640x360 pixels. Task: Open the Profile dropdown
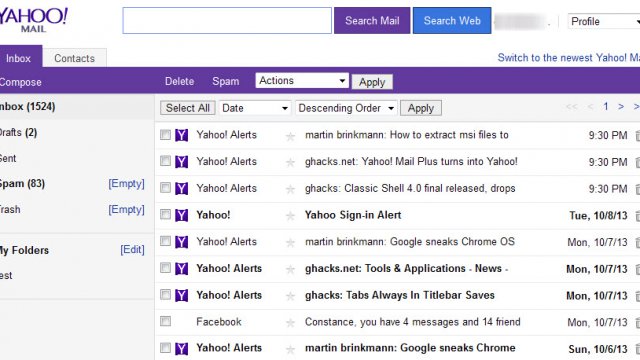point(604,21)
